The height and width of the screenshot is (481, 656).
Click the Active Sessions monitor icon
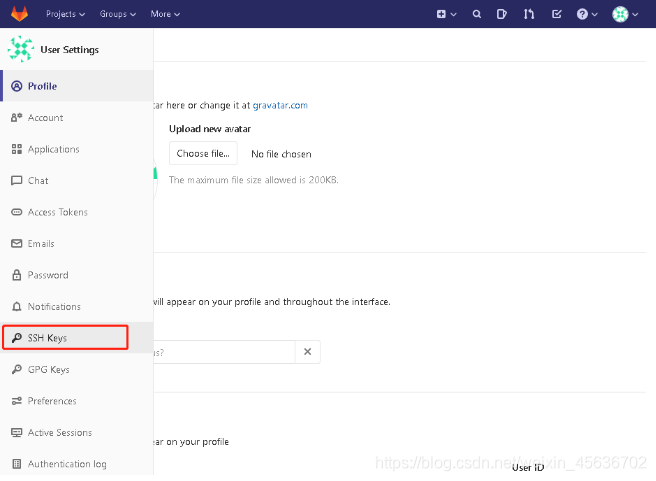pos(16,432)
